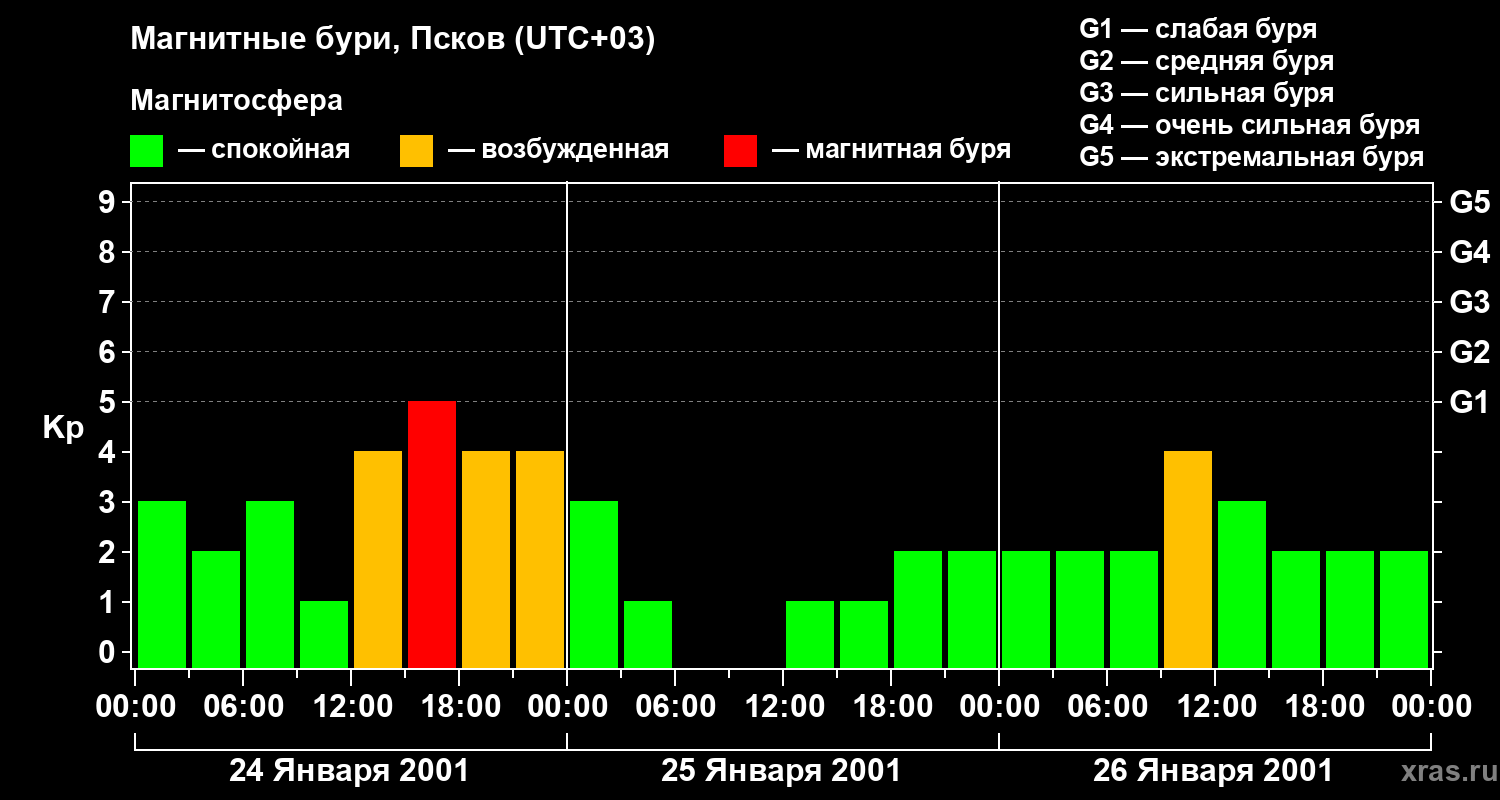This screenshot has height=800, width=1500.
Task: Click the 'Kp' axis label
Action: (x=63, y=428)
